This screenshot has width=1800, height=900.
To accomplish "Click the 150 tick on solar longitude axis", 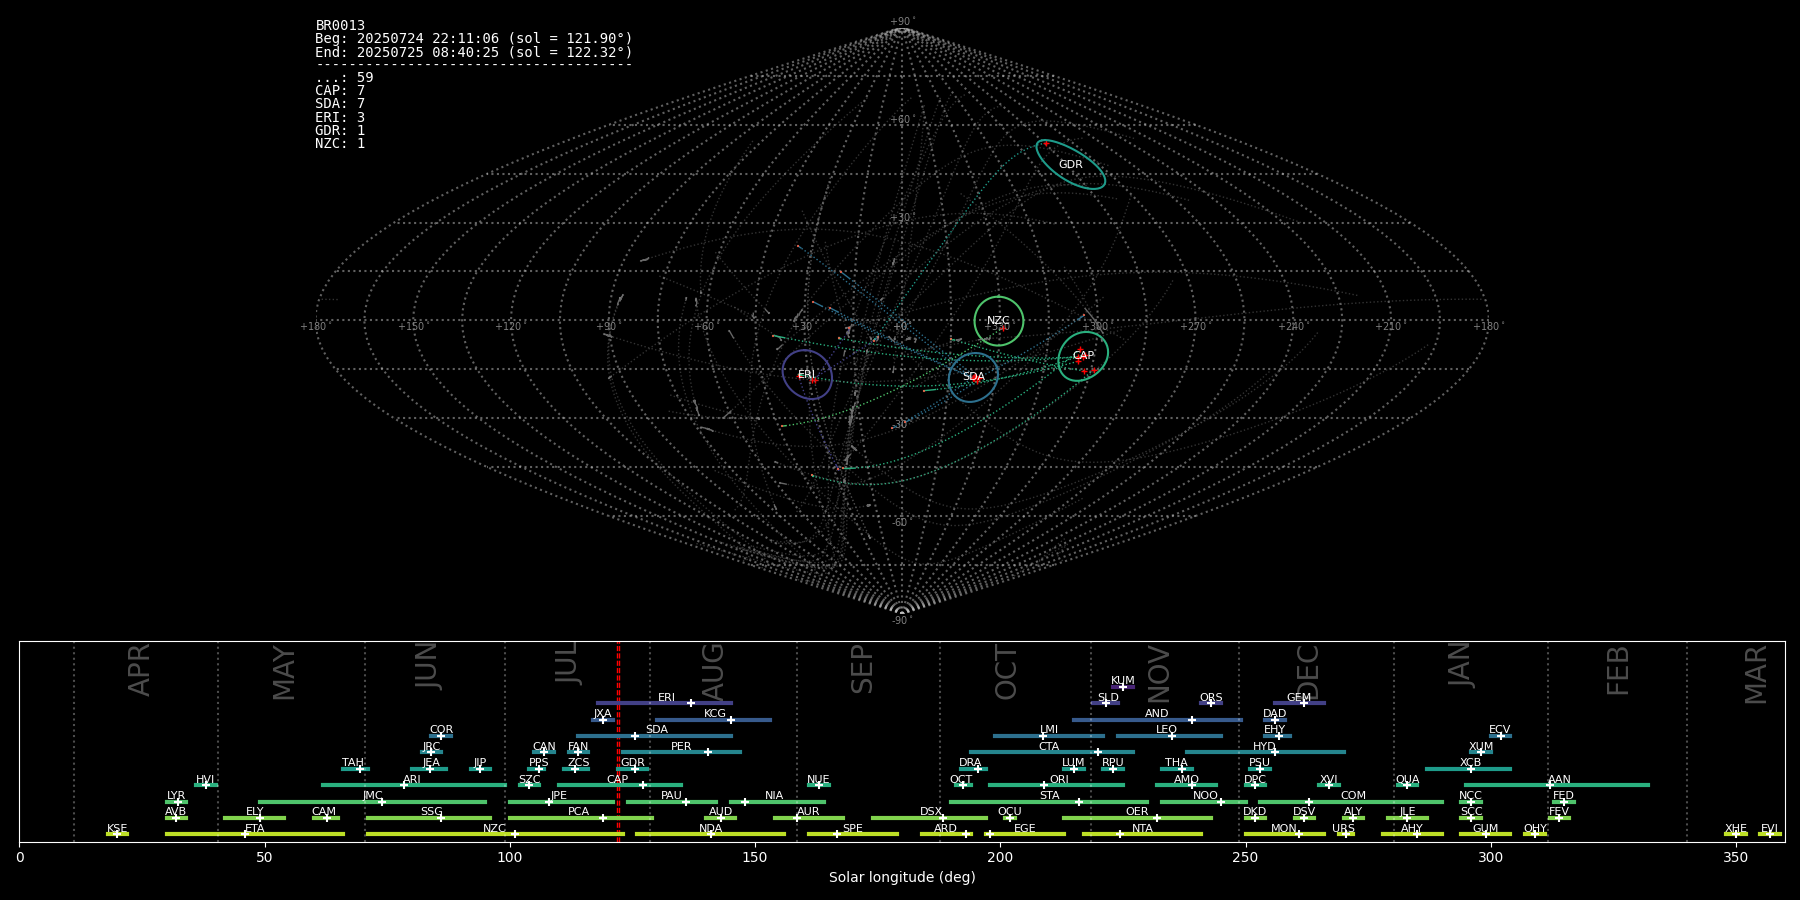I will coord(755,857).
